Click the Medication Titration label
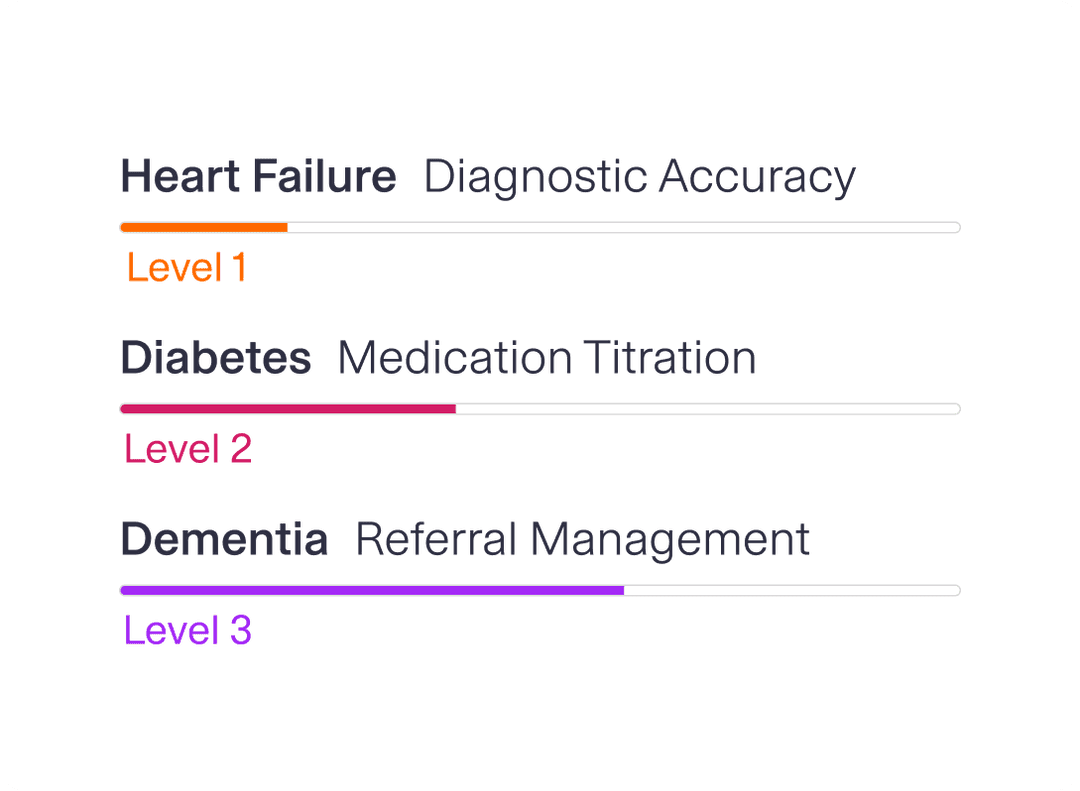Screen dimensions: 1080x791 pyautogui.click(x=546, y=358)
